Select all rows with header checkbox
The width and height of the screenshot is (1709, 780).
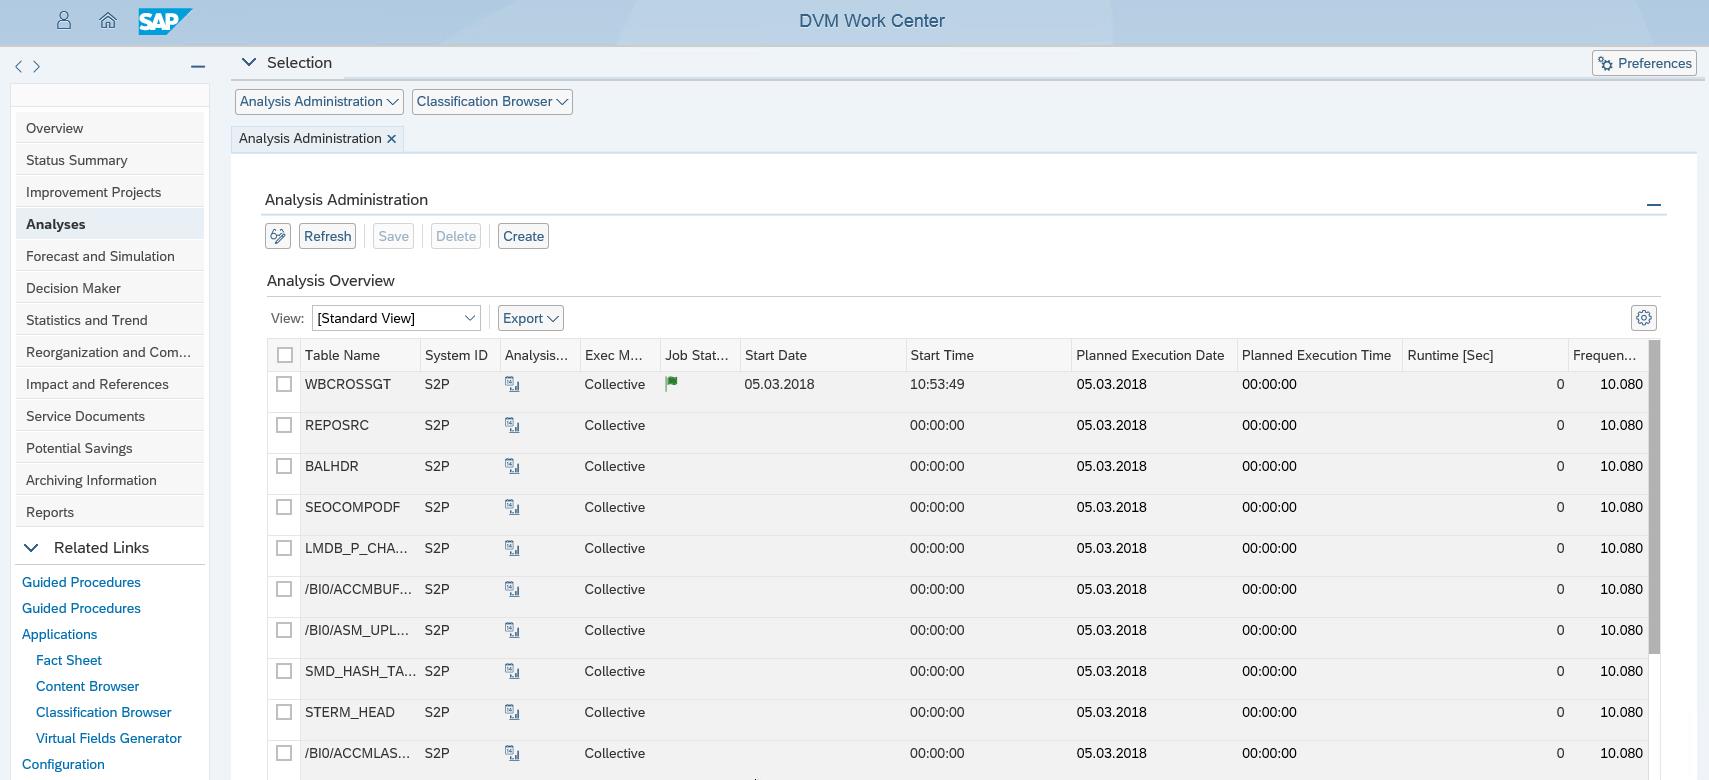[x=285, y=355]
